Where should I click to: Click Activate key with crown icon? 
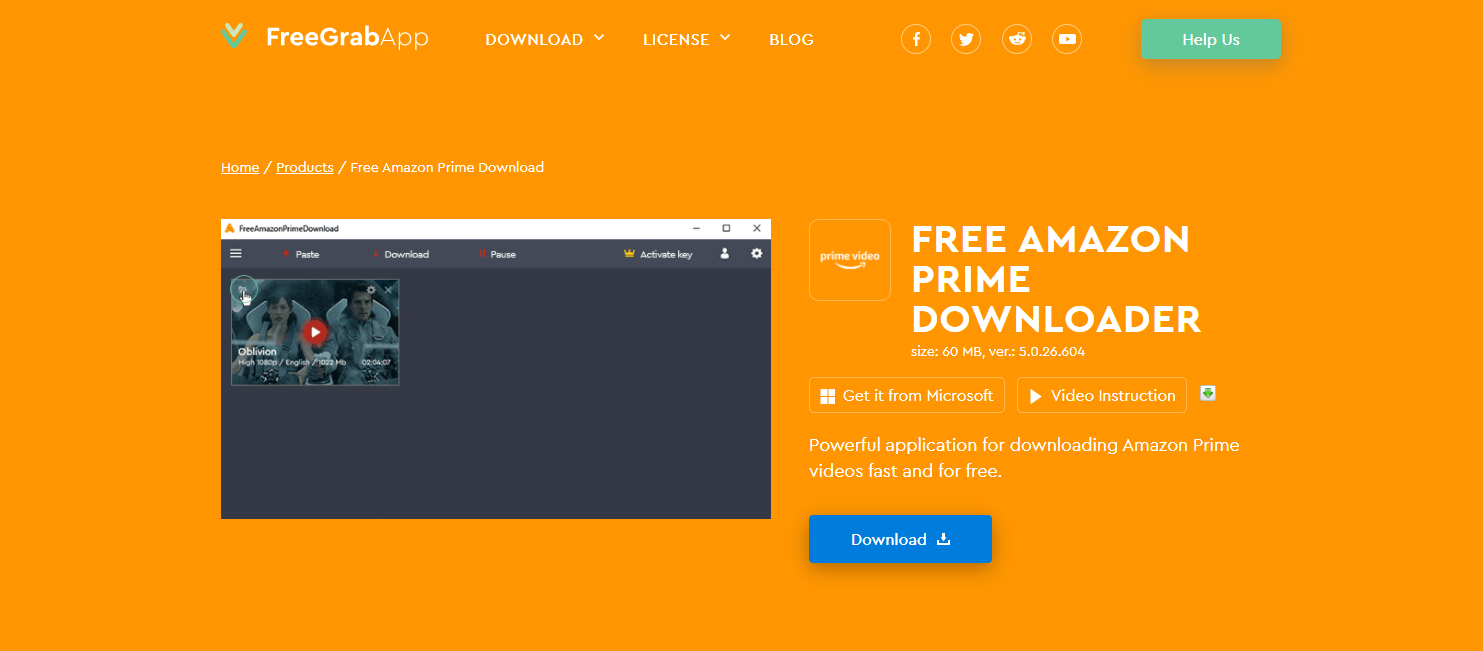(x=658, y=254)
